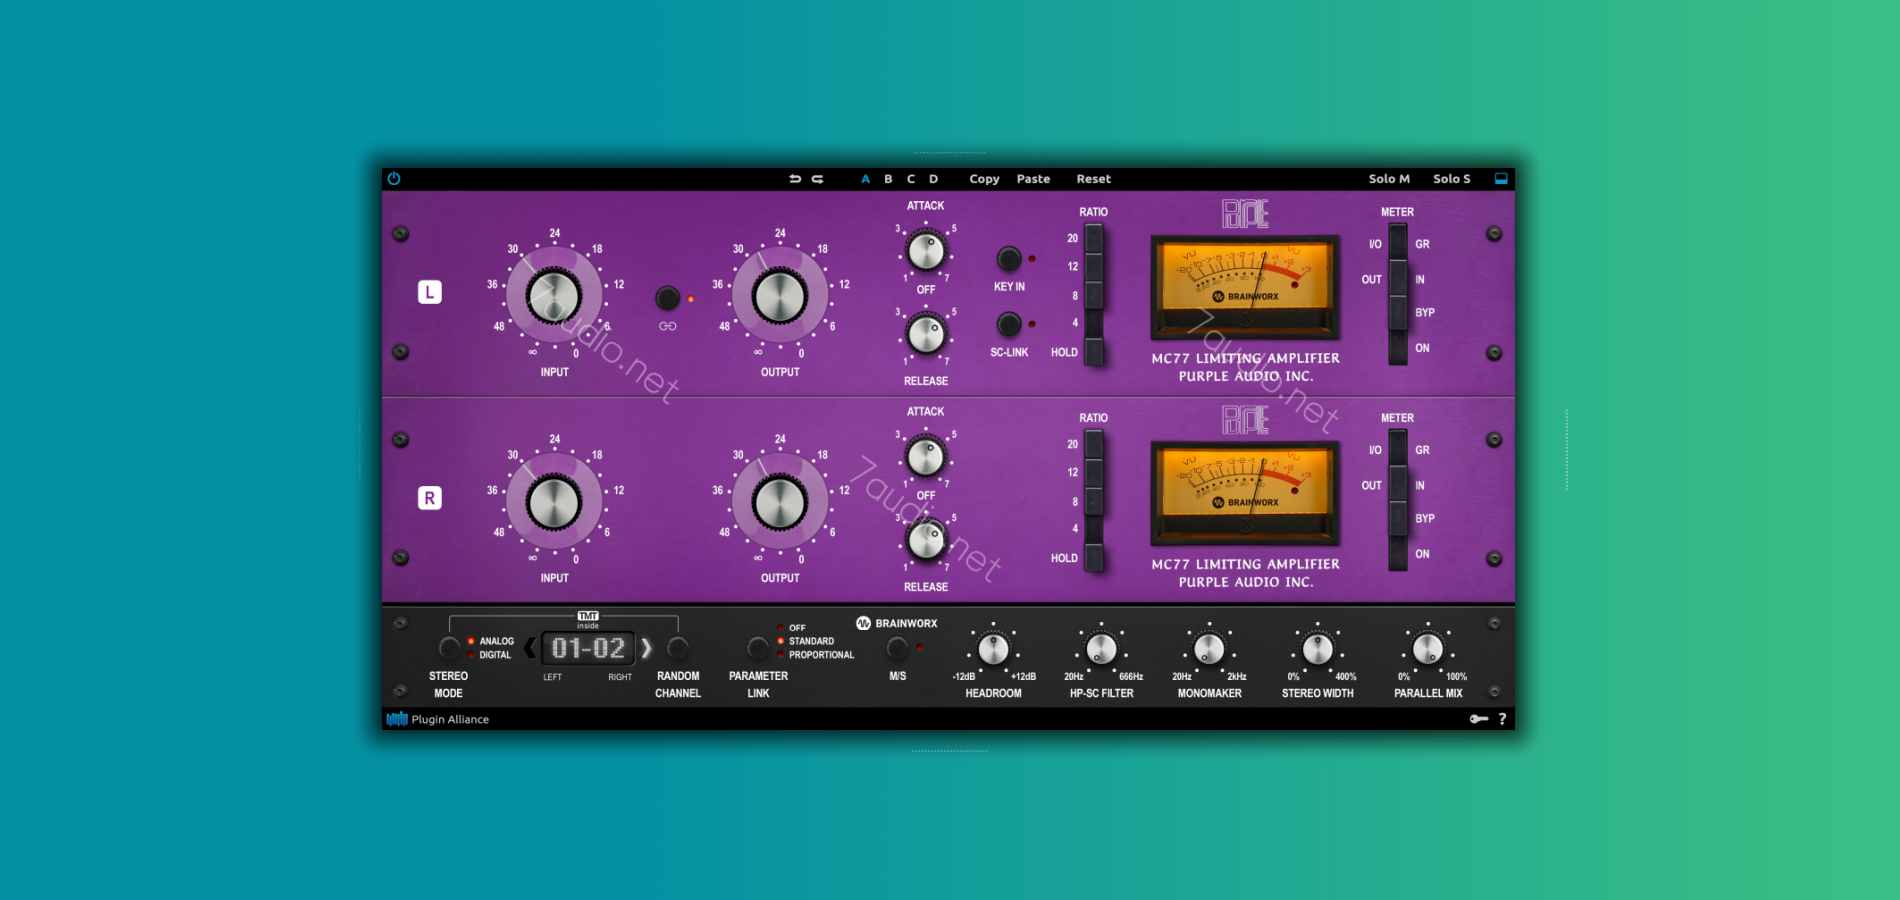Click the undo arrow icon
This screenshot has height=900, width=1900.
(795, 179)
